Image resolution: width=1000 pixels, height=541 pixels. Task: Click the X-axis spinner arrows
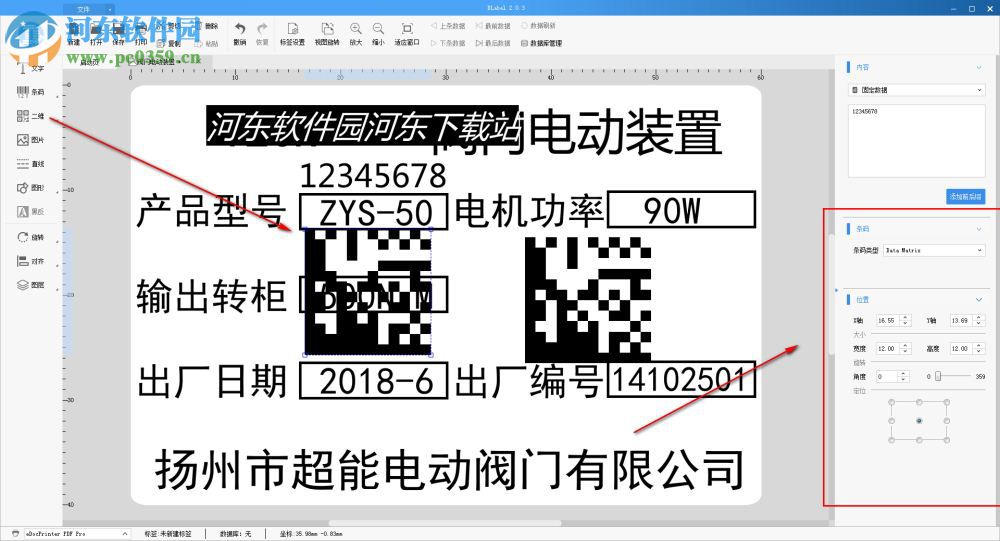coord(905,320)
